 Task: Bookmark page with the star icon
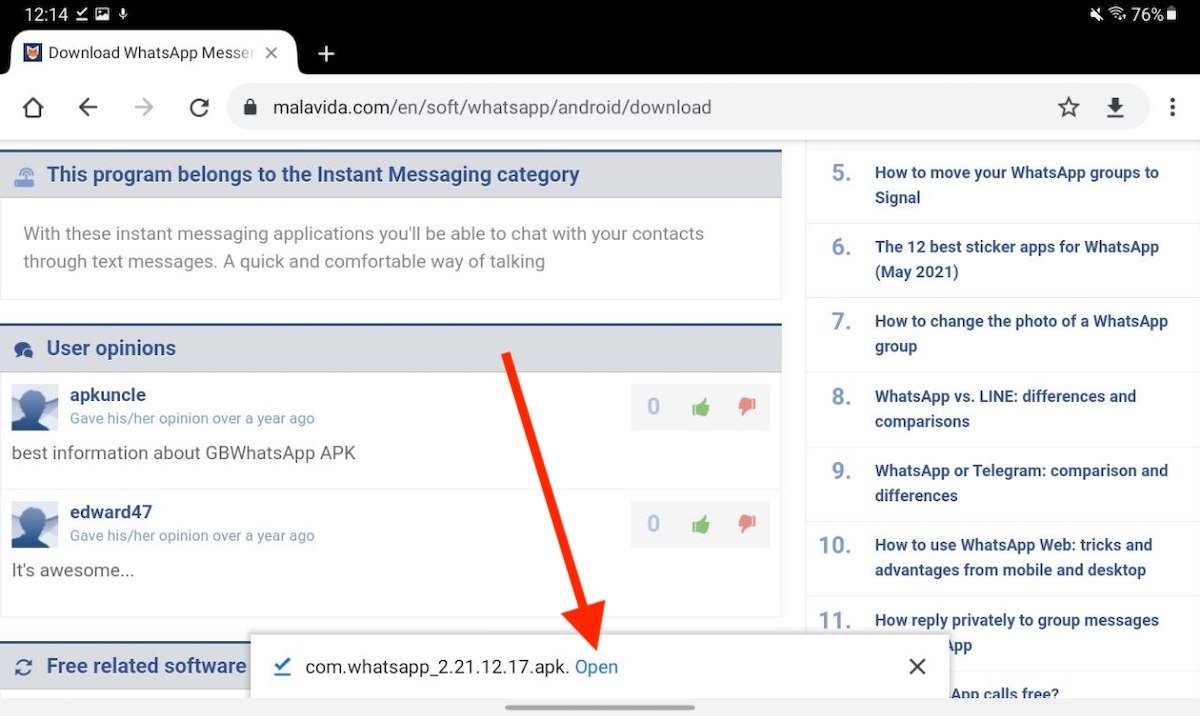tap(1069, 107)
